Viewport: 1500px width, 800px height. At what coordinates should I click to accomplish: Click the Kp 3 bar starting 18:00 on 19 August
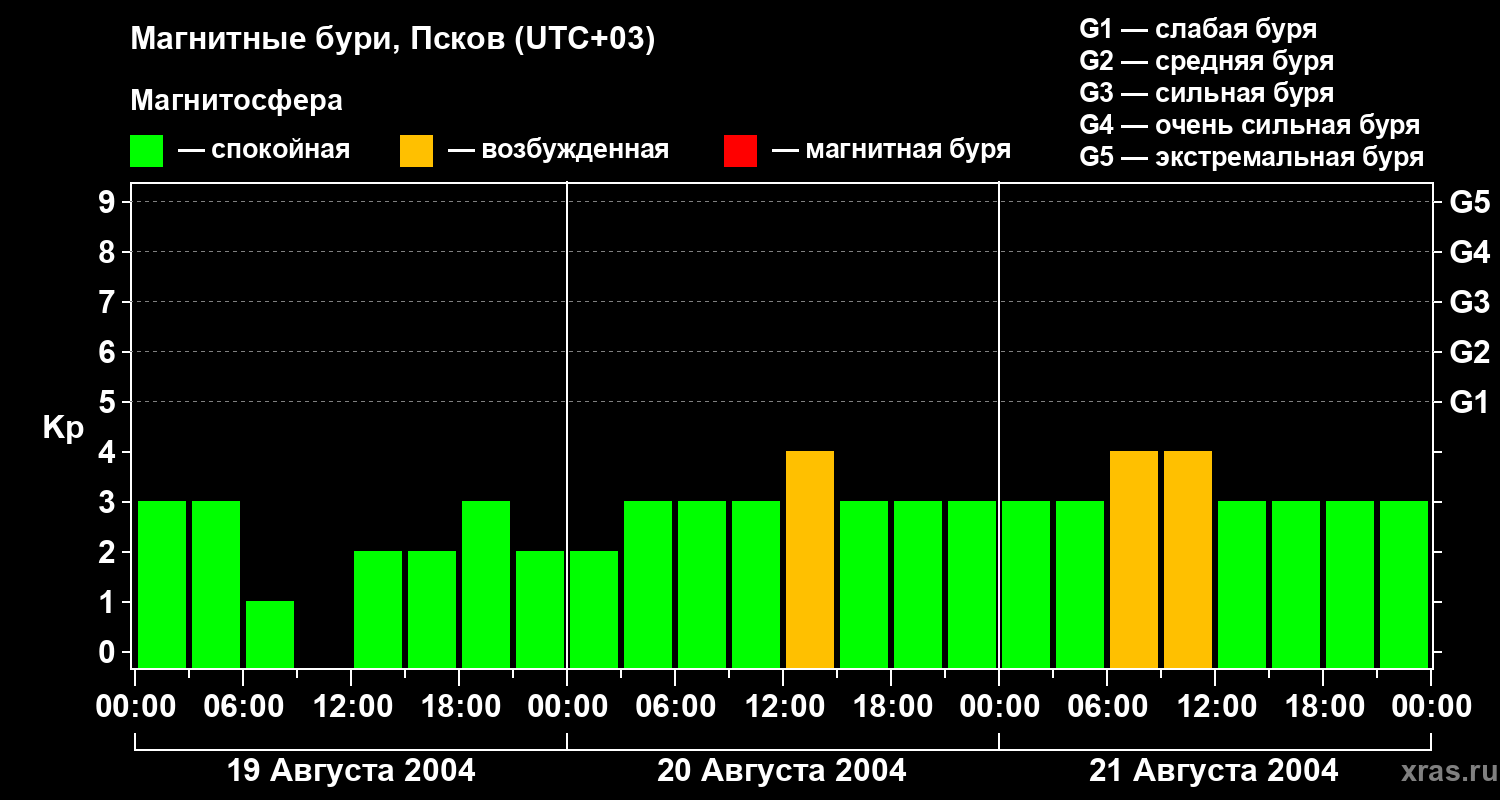486,584
